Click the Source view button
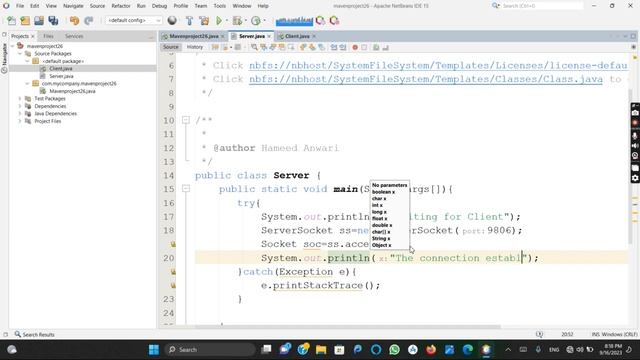Viewport: 640px width, 360px height. click(x=171, y=47)
